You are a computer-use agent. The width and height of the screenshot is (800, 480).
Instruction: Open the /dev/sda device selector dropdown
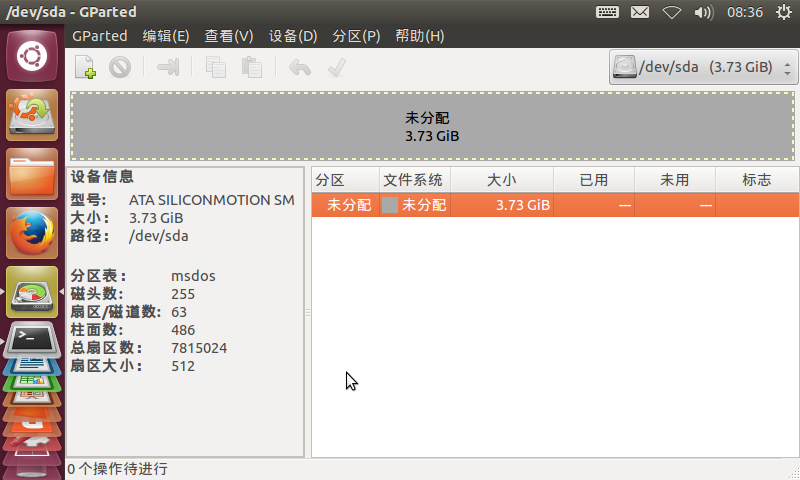click(x=703, y=67)
